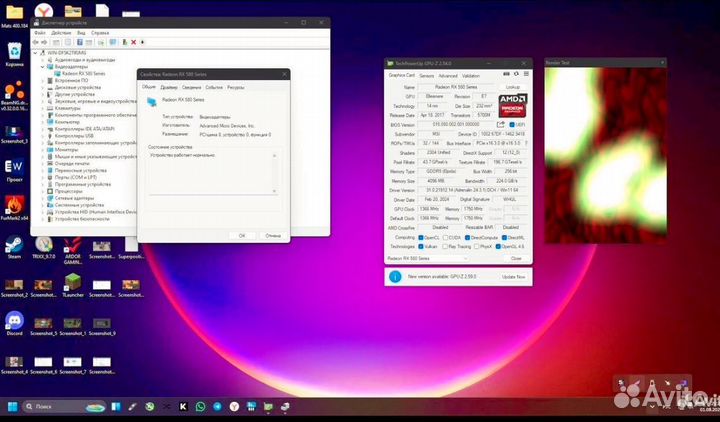This screenshot has width=720, height=422.
Task: Open the GPU-Z hamburger menu icon
Action: coord(526,74)
